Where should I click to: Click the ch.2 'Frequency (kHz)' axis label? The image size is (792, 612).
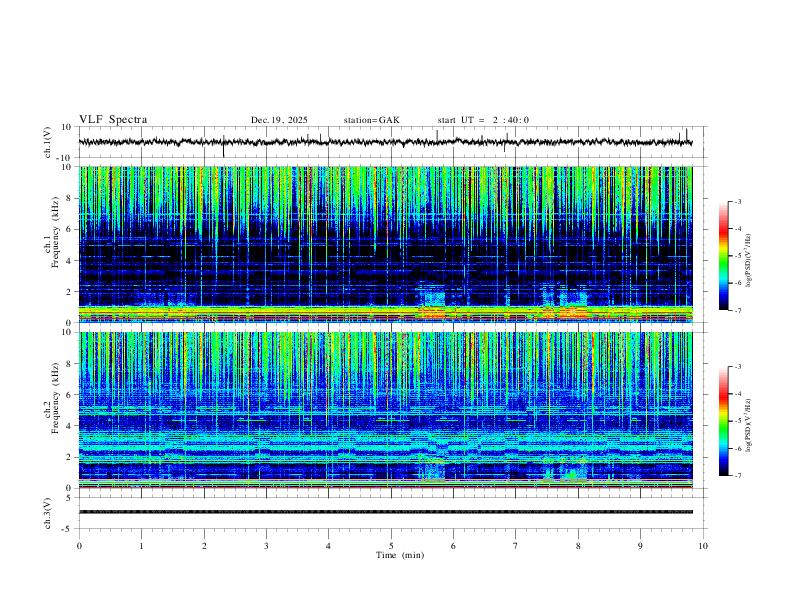(55, 398)
